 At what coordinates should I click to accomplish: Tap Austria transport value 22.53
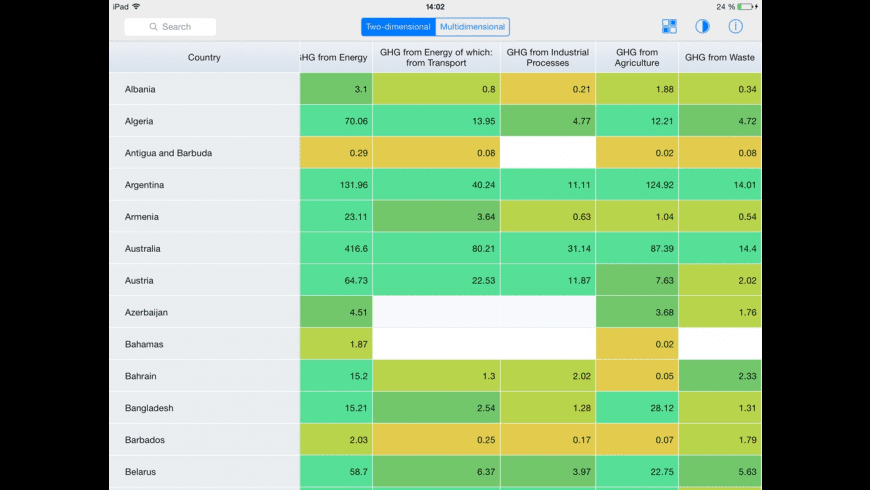coord(436,280)
